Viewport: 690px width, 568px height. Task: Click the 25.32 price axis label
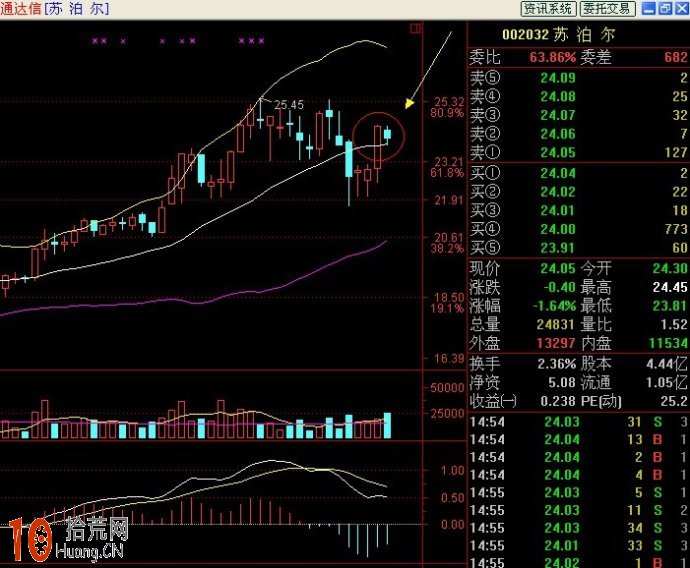(449, 102)
